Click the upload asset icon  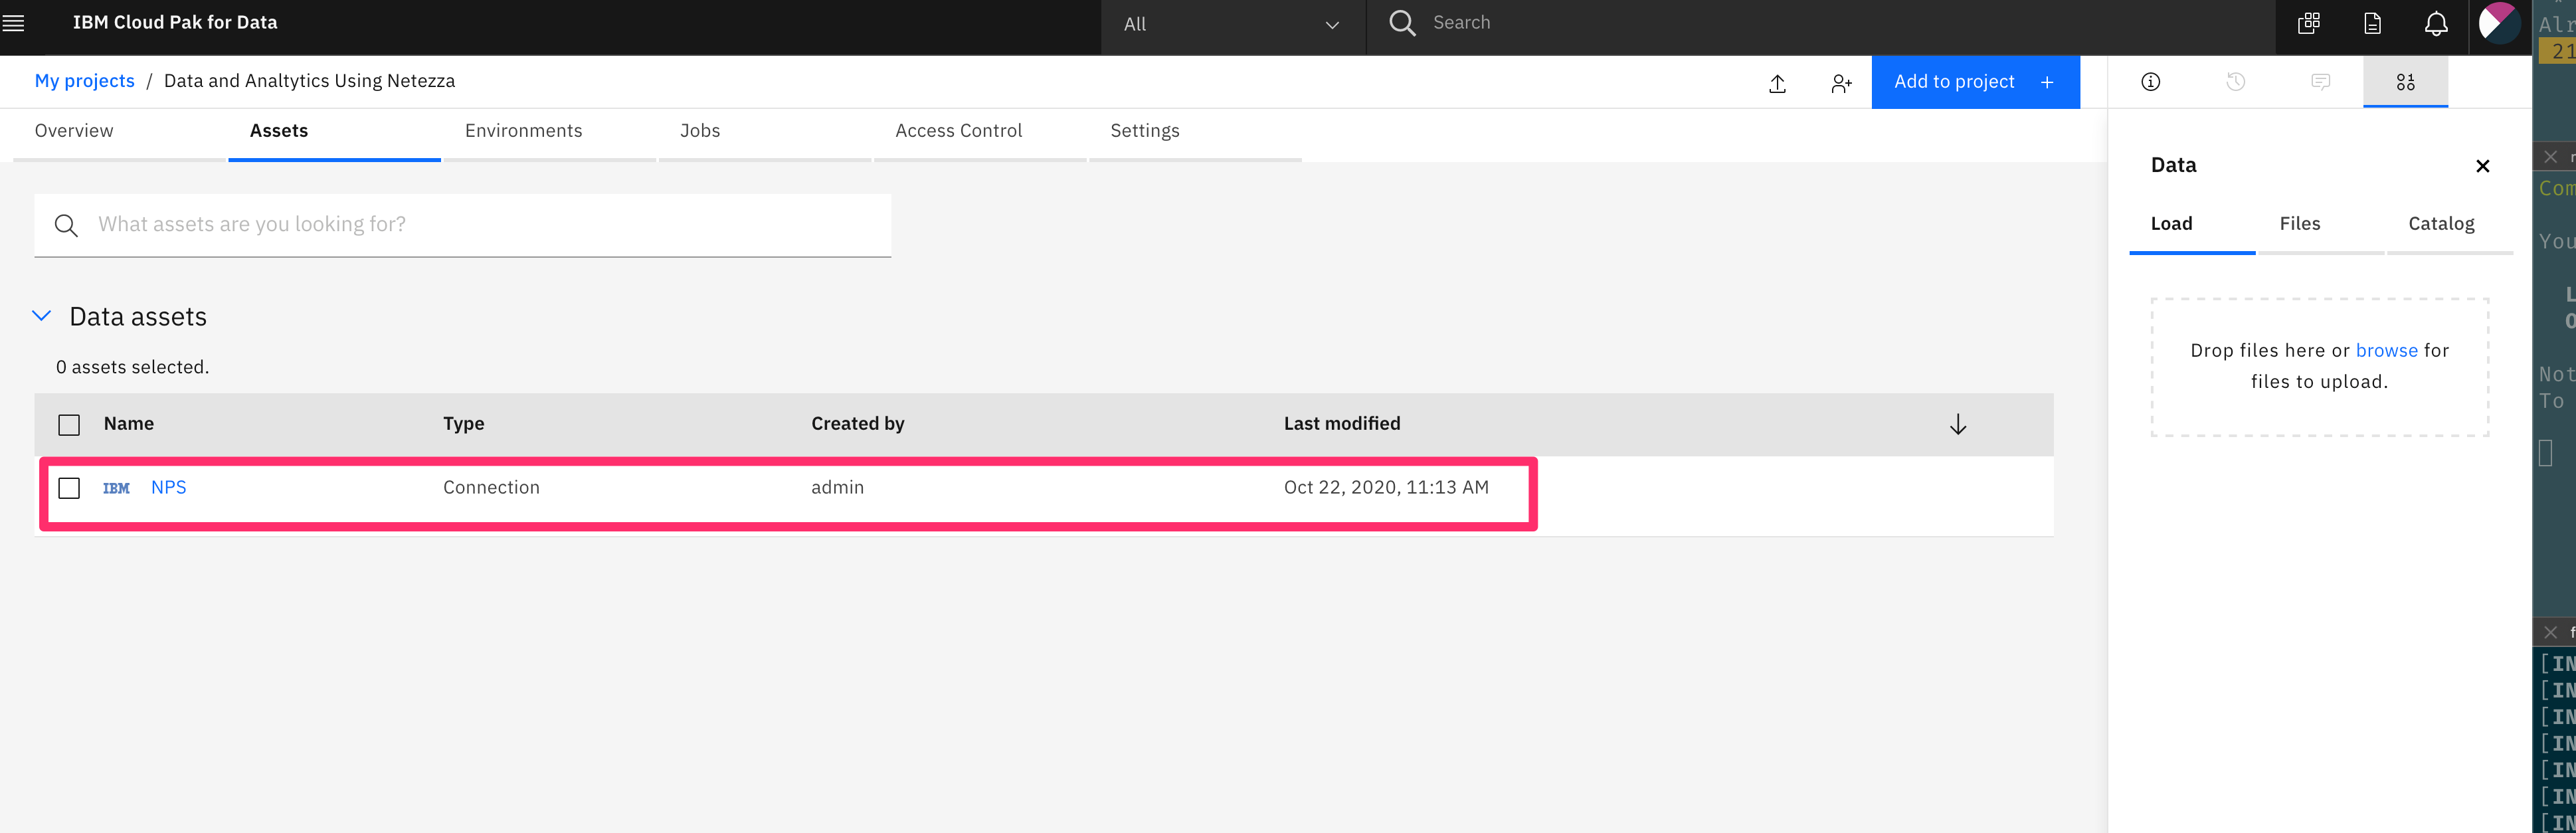(1777, 83)
